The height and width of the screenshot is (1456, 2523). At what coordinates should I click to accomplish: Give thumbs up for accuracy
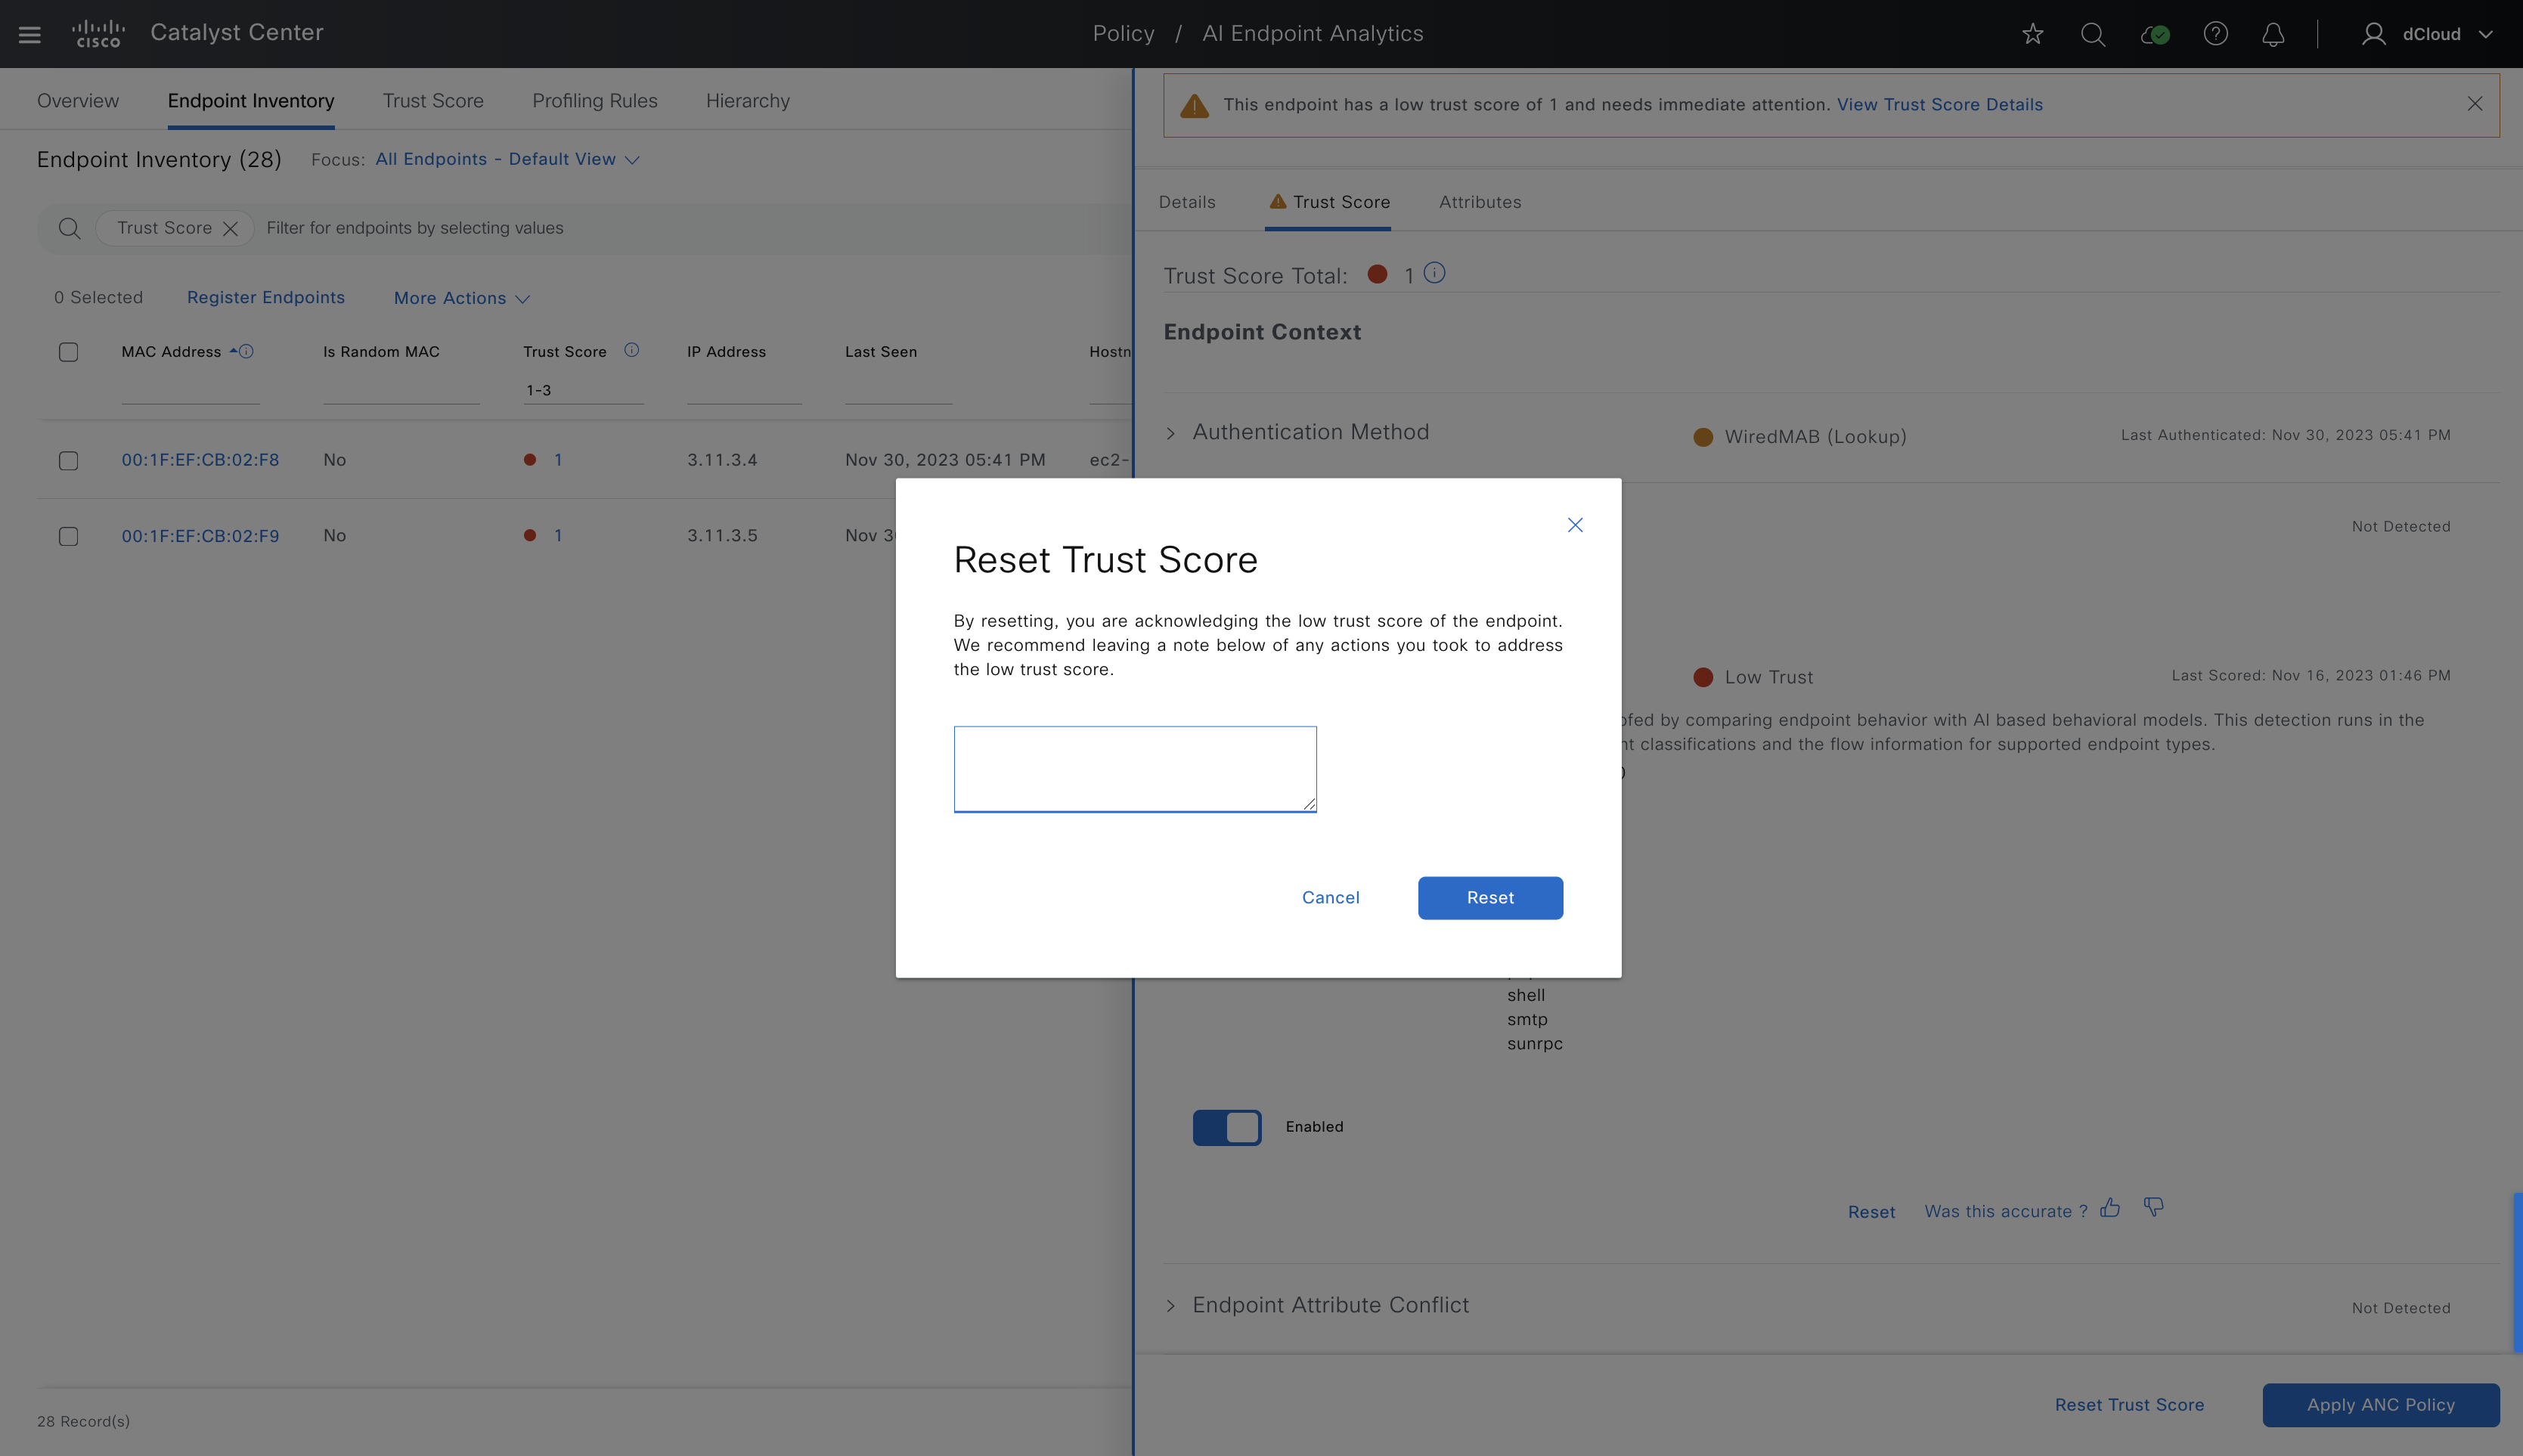coord(2110,1208)
